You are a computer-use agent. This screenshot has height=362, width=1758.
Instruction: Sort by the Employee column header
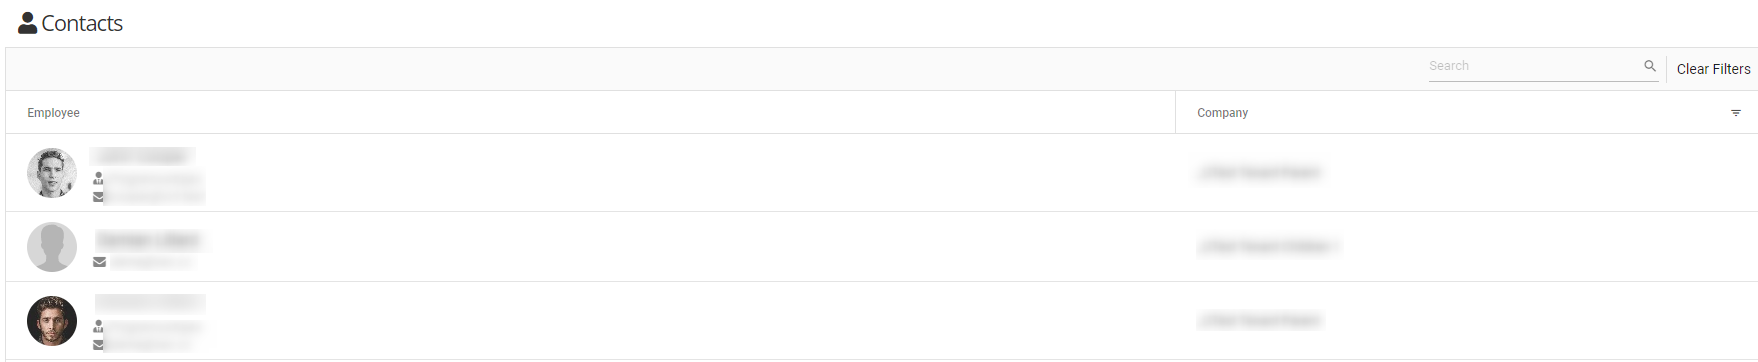[x=53, y=113]
